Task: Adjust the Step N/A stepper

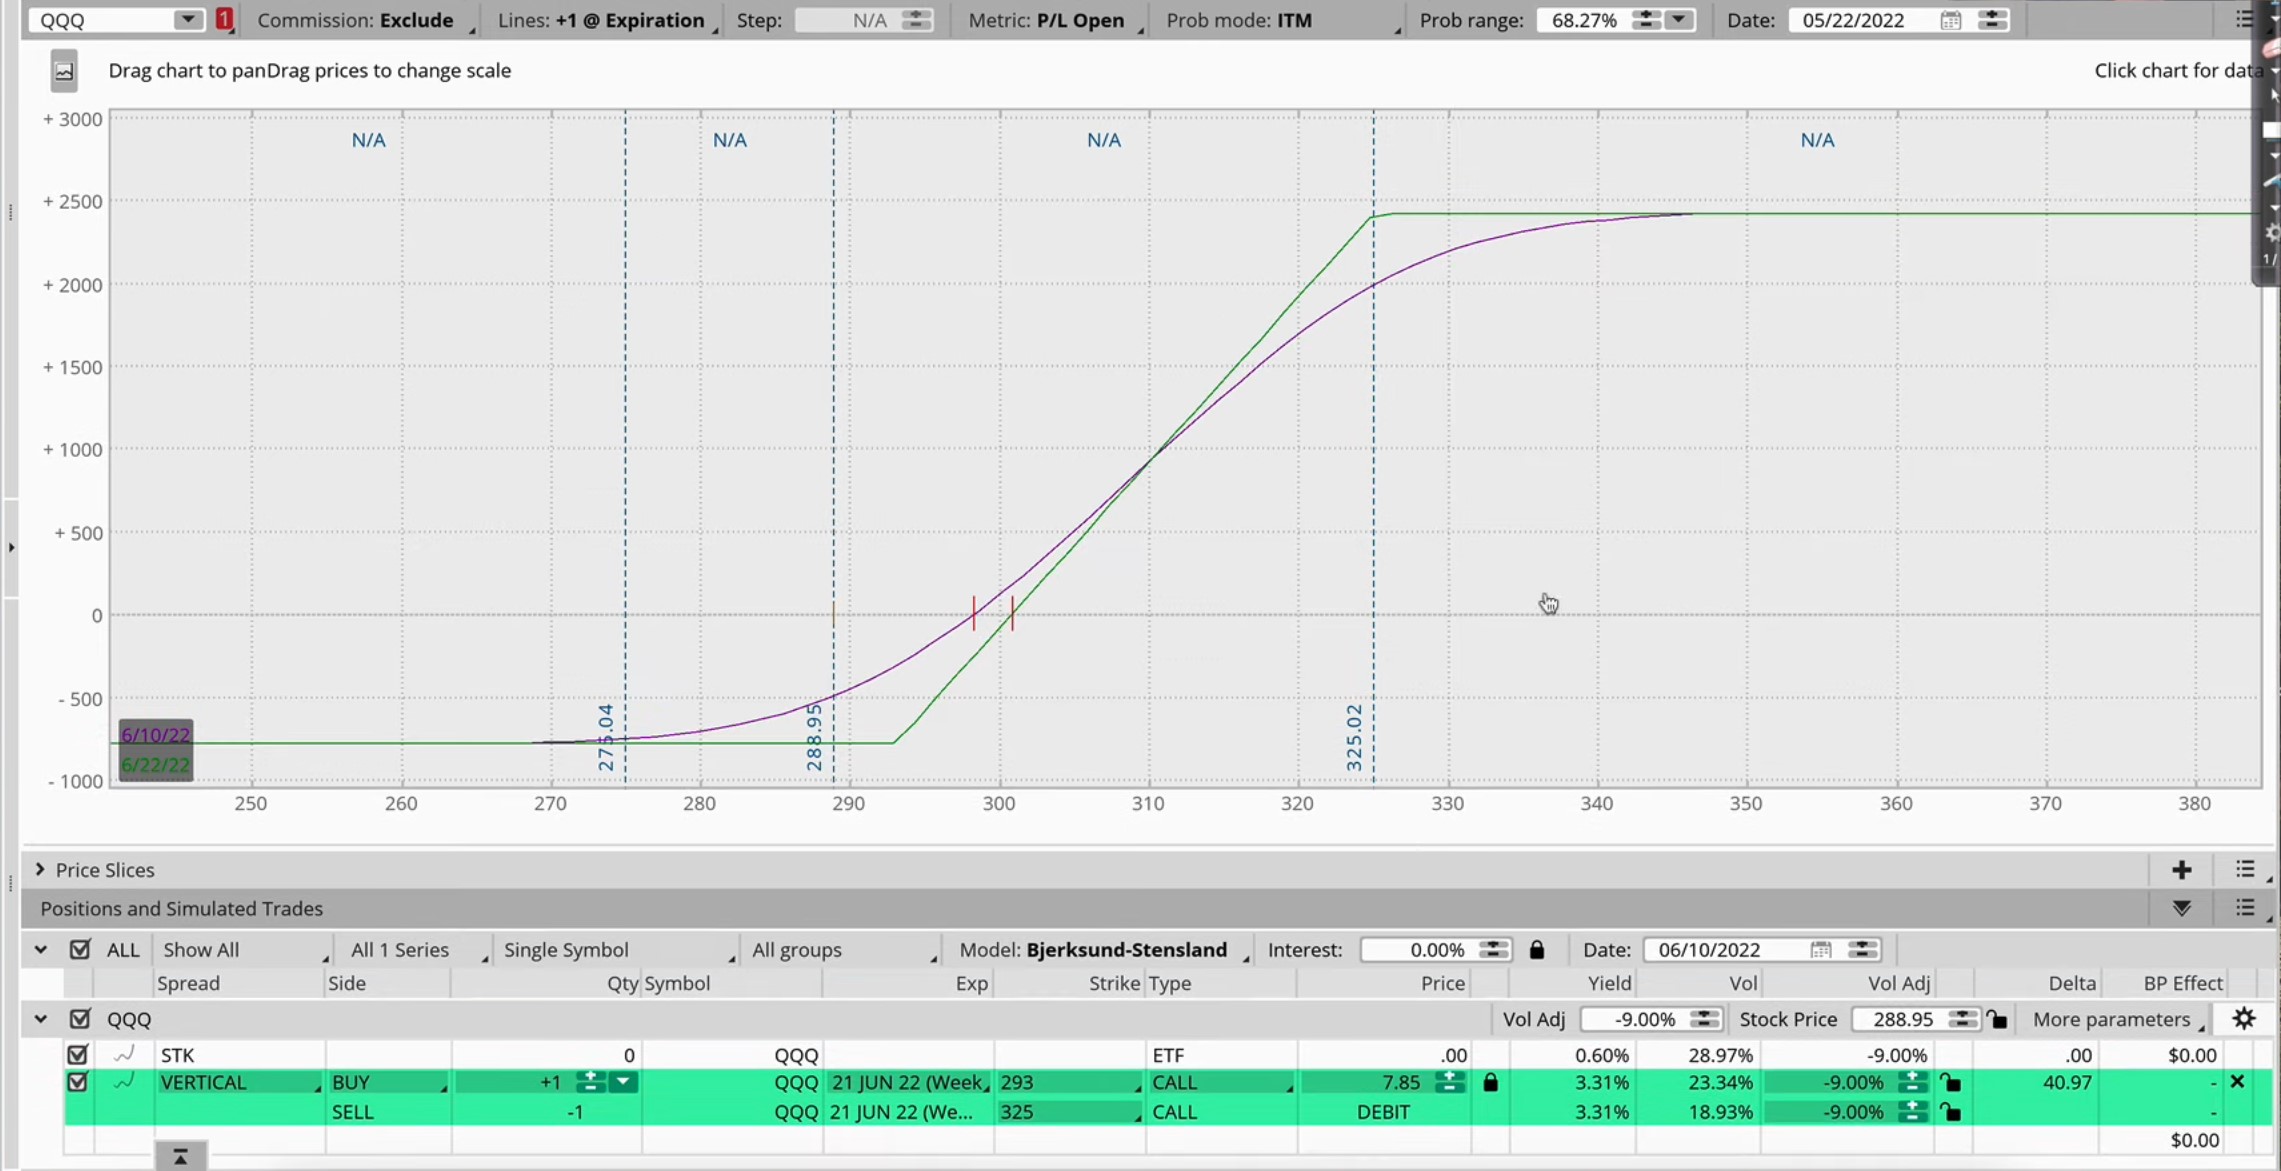Action: click(915, 20)
